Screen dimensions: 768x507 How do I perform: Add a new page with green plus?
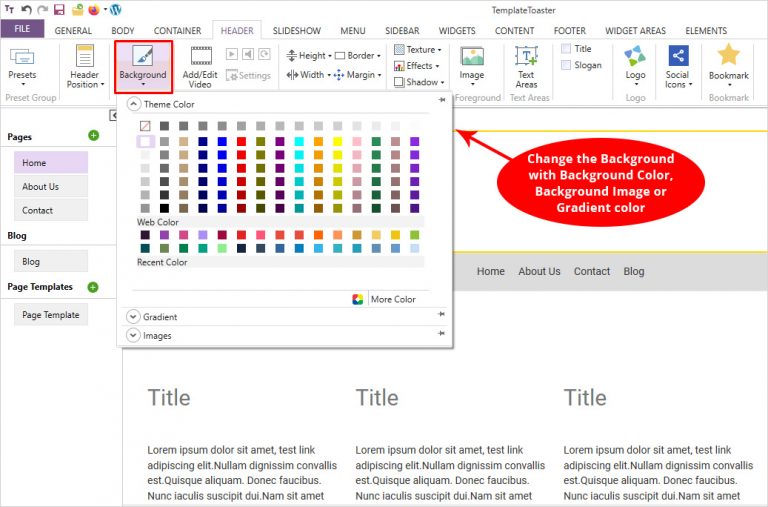pyautogui.click(x=93, y=135)
